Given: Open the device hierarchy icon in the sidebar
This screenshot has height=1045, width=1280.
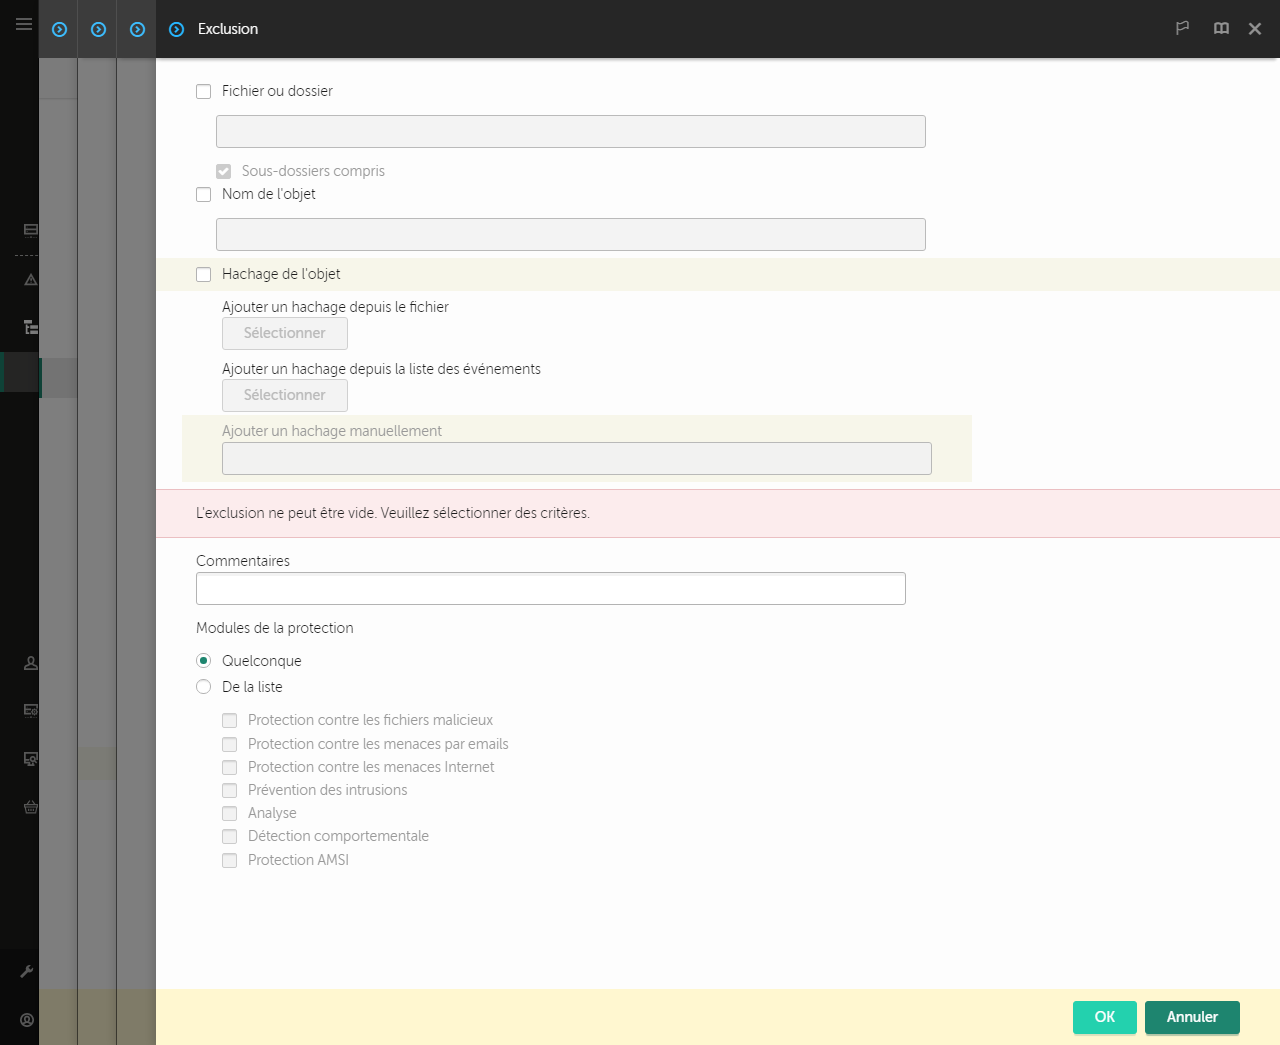Looking at the screenshot, I should [30, 327].
